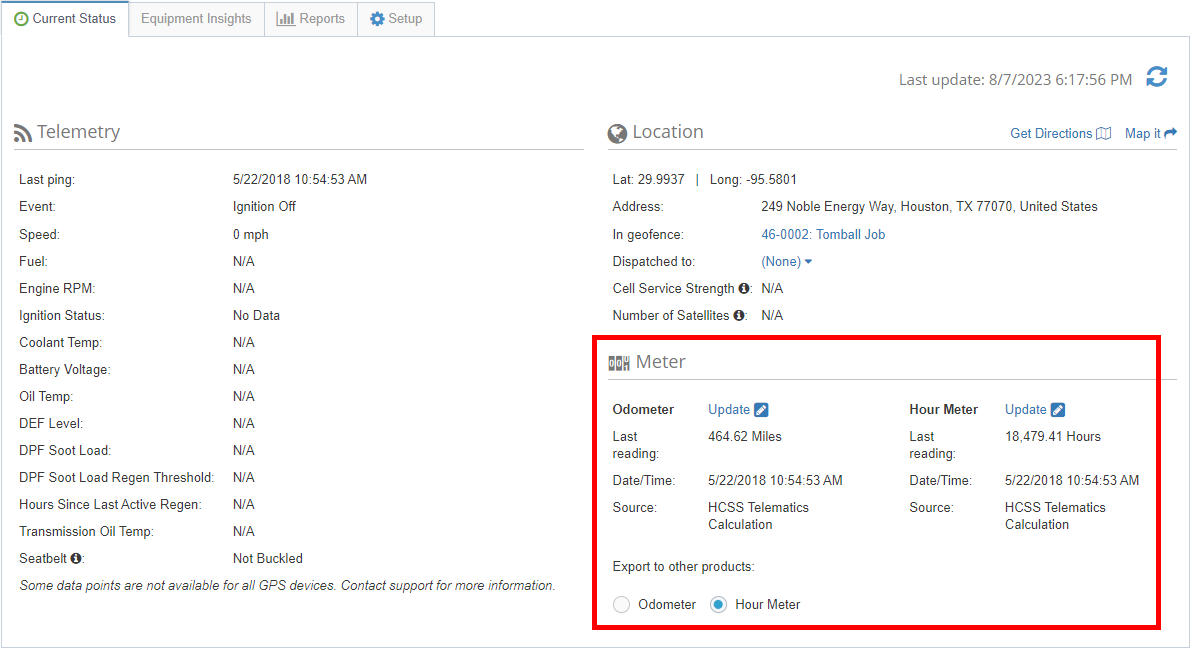Click the pencil icon to update the Odometer
This screenshot has width=1190, height=648.
tap(761, 409)
